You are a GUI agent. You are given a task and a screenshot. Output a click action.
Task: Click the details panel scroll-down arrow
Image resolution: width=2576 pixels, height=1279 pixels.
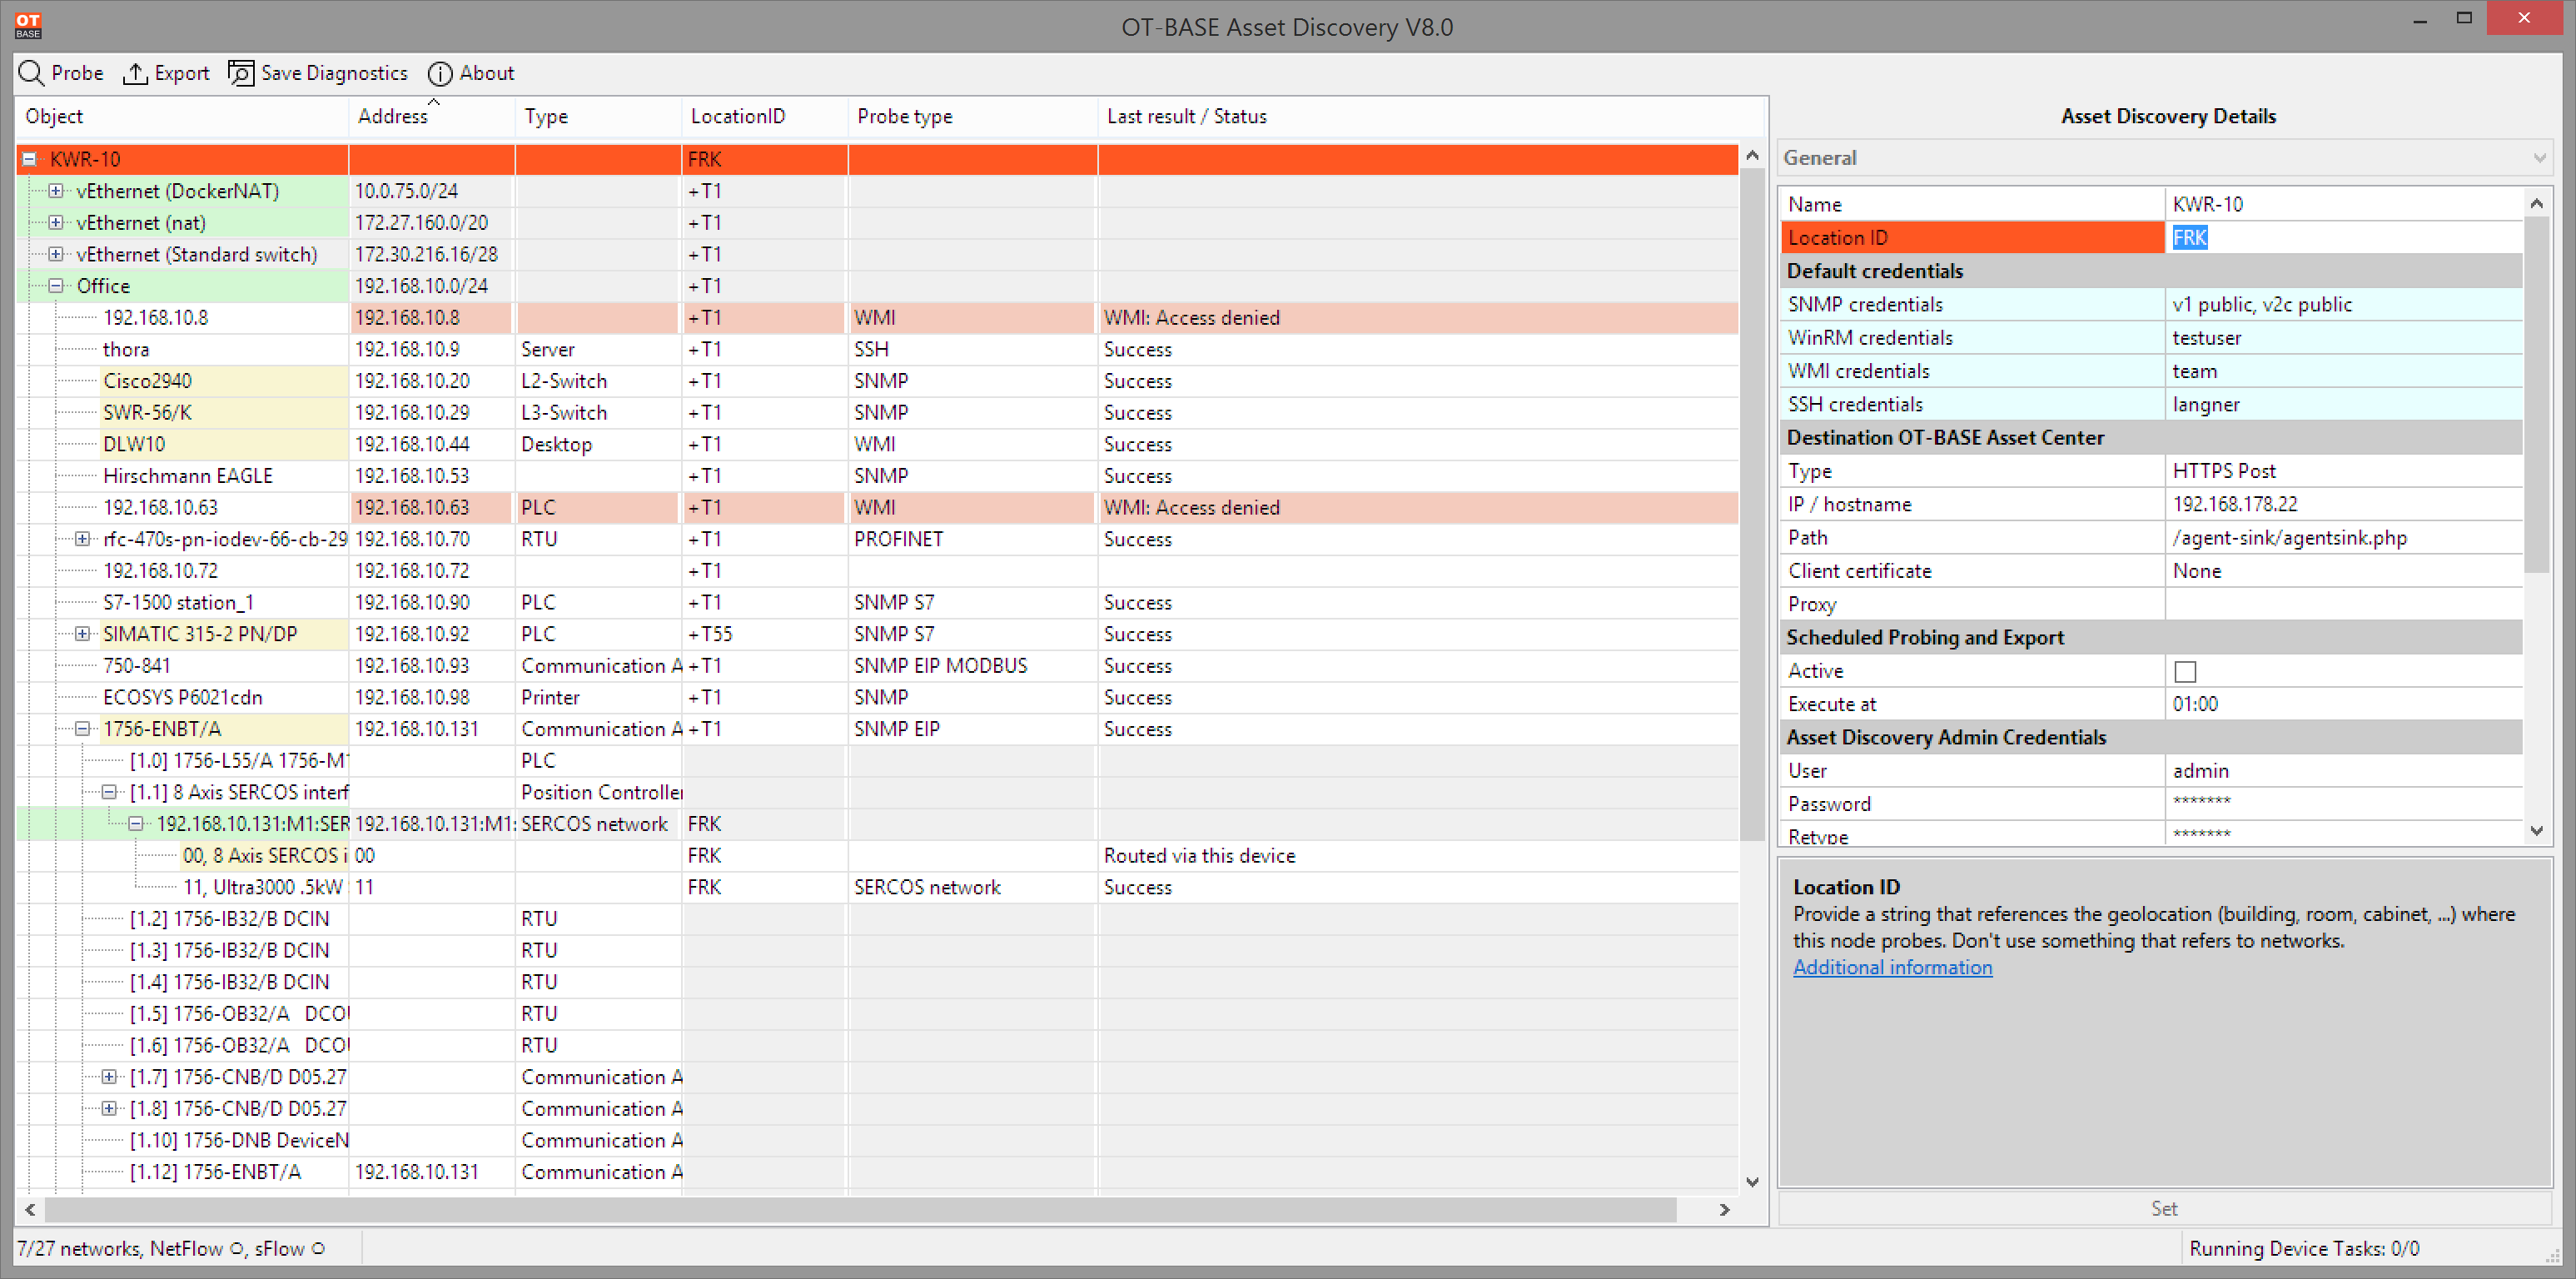pos(2536,830)
